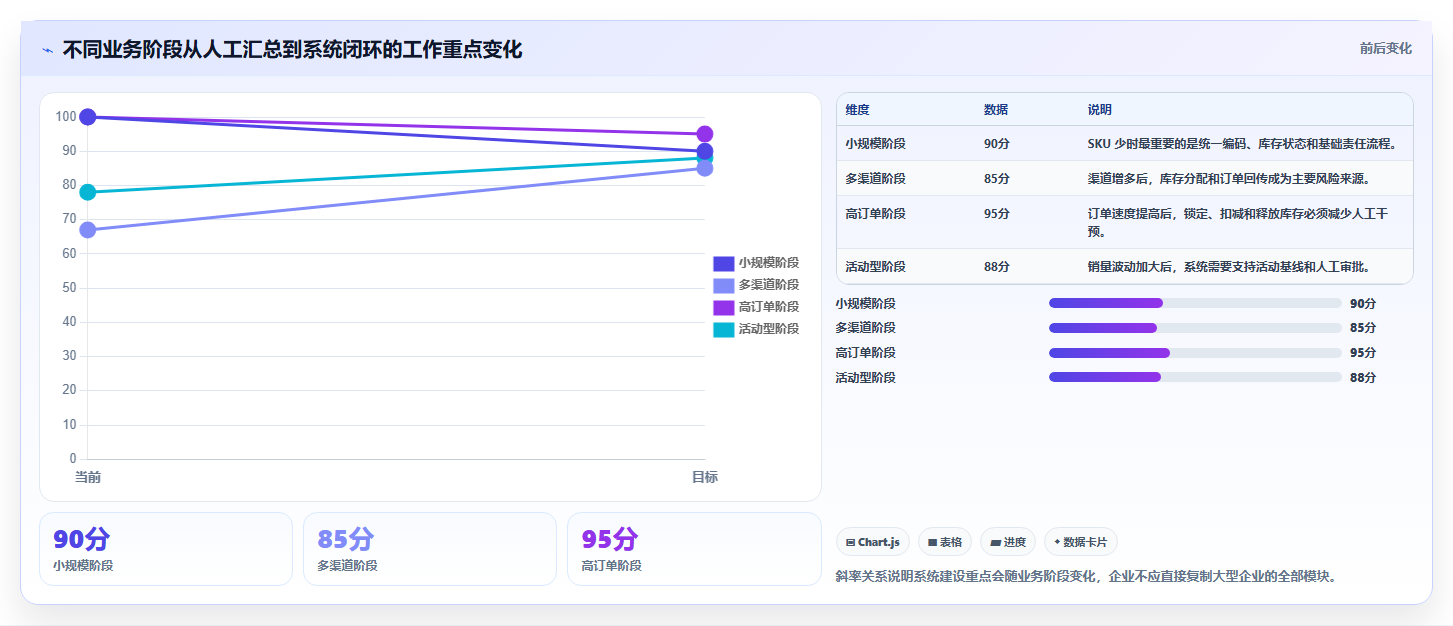
Task: Click the 多渠道阶段 progress bar
Action: coord(1195,328)
